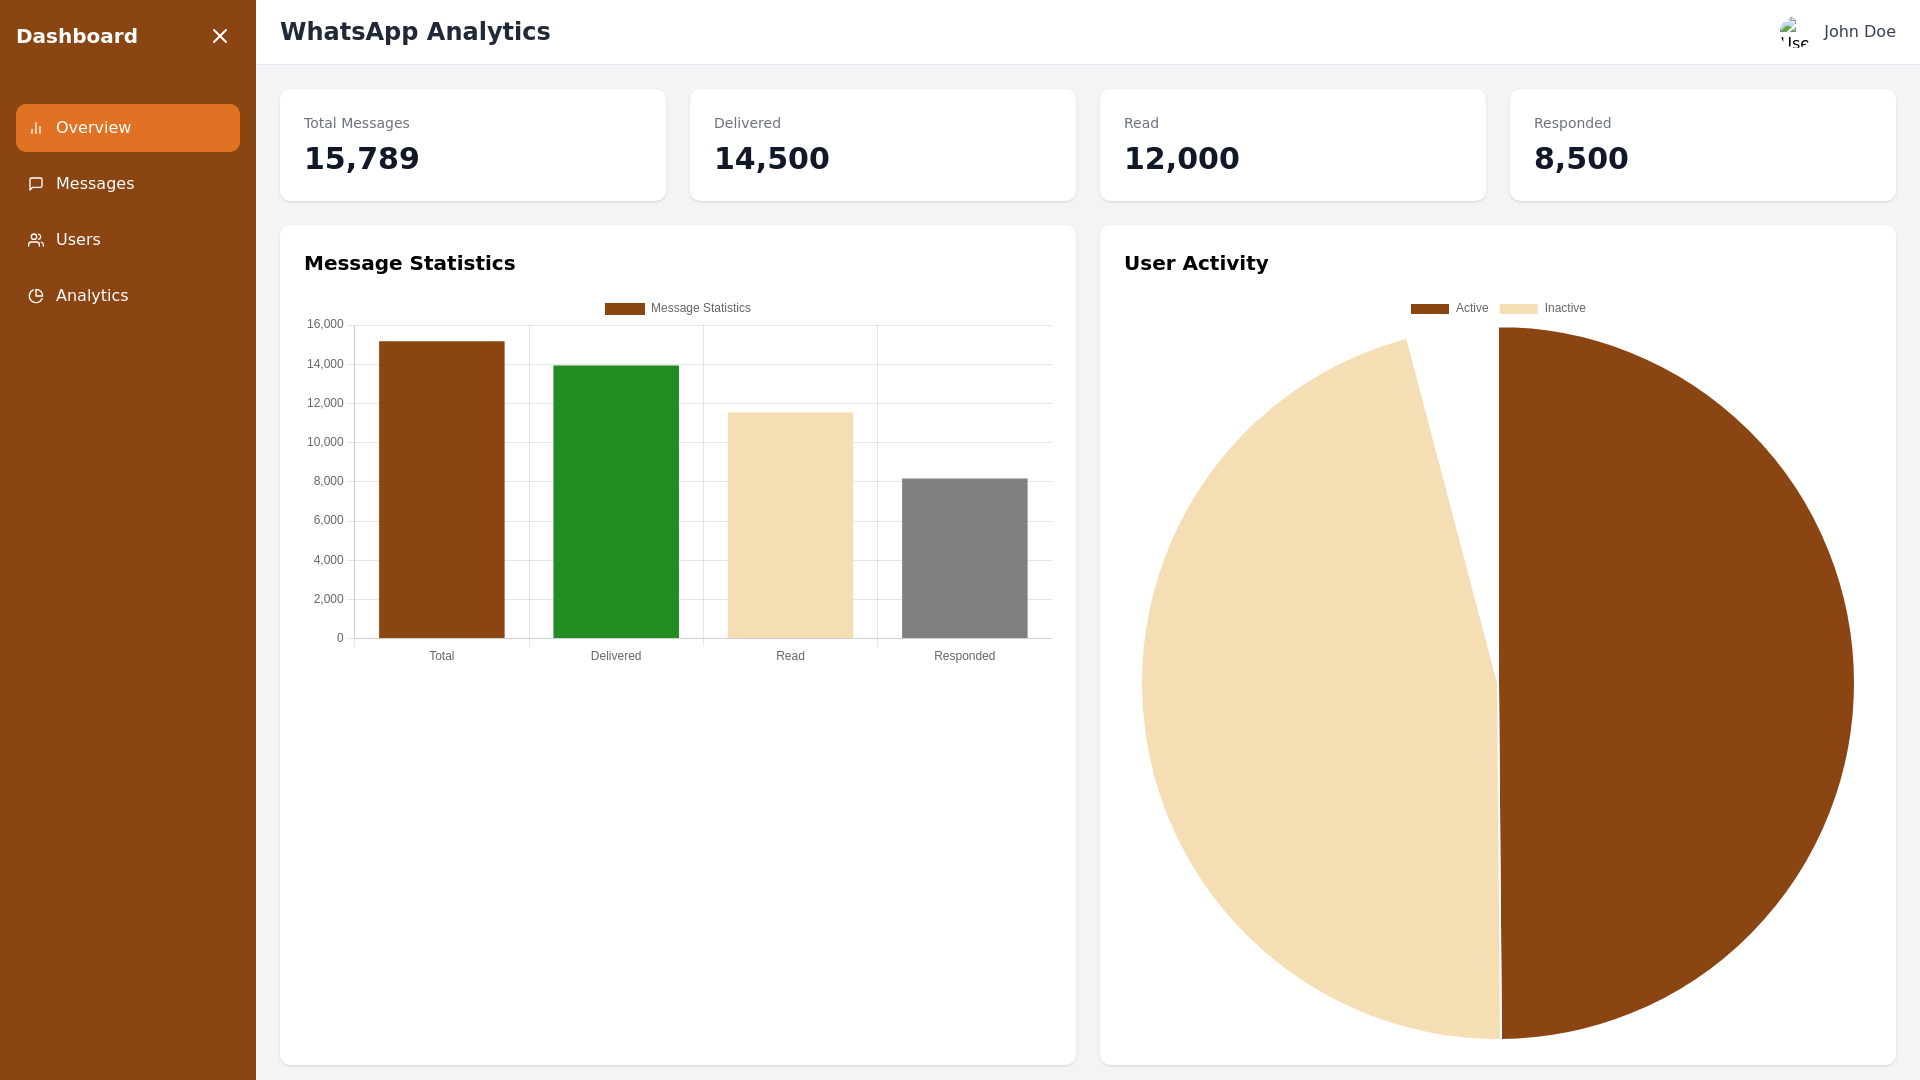The height and width of the screenshot is (1080, 1920).
Task: Click the brown Total bar
Action: tap(441, 490)
